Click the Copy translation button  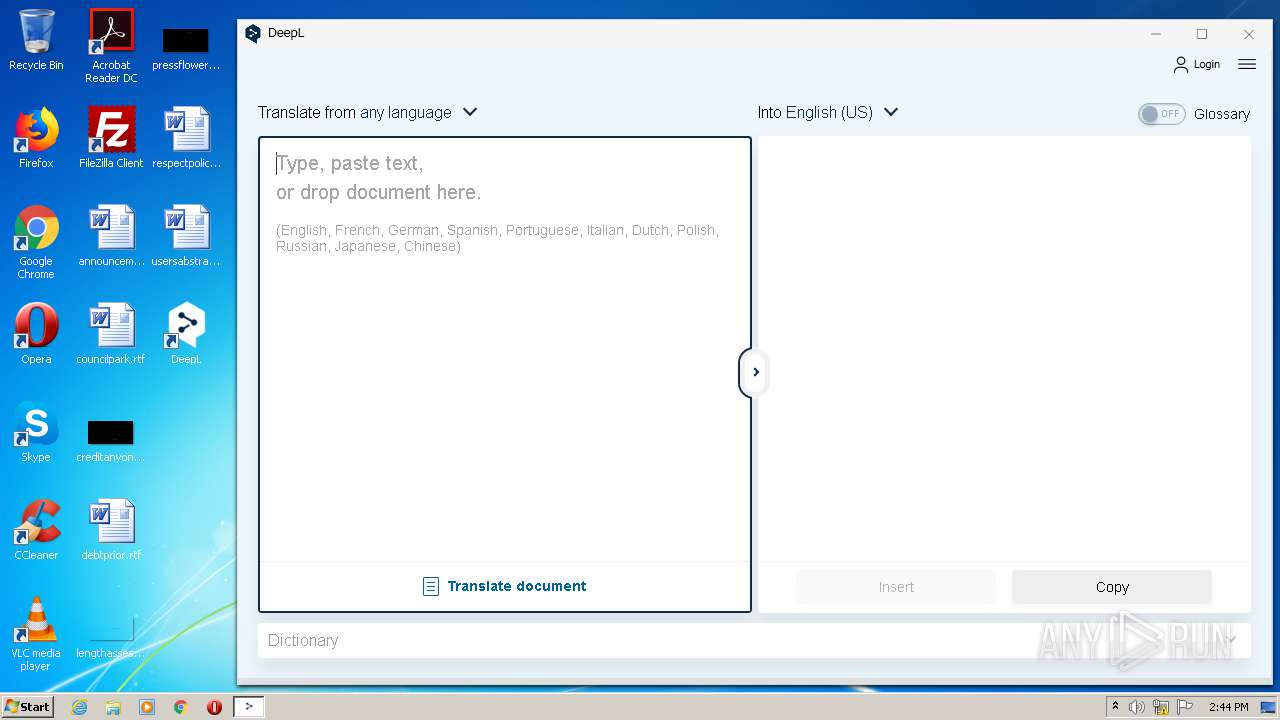(1112, 587)
